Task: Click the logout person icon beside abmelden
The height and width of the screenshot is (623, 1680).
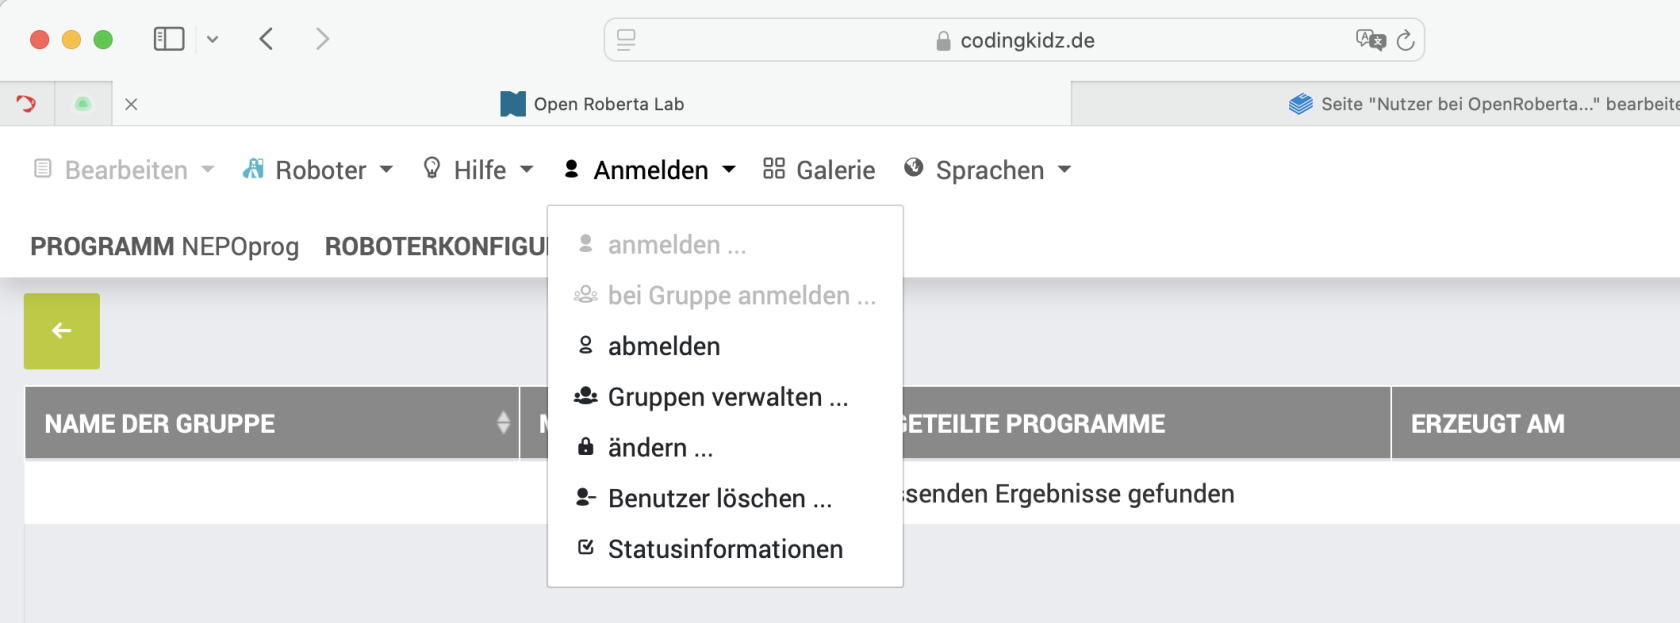Action: pos(586,345)
